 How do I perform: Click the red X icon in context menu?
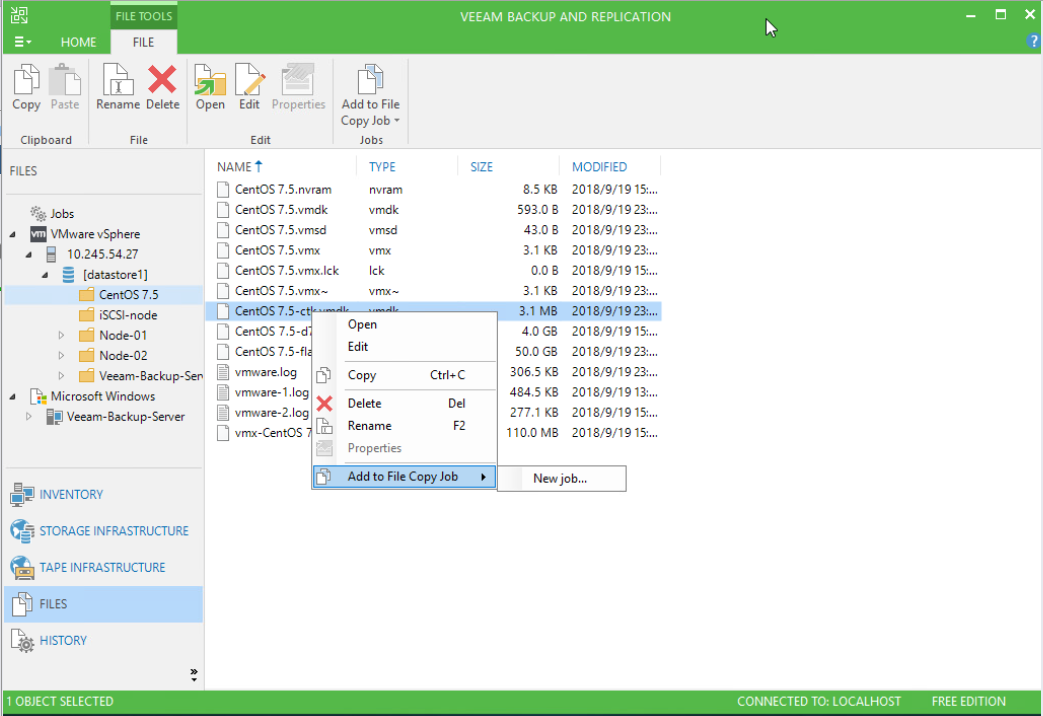pos(325,404)
